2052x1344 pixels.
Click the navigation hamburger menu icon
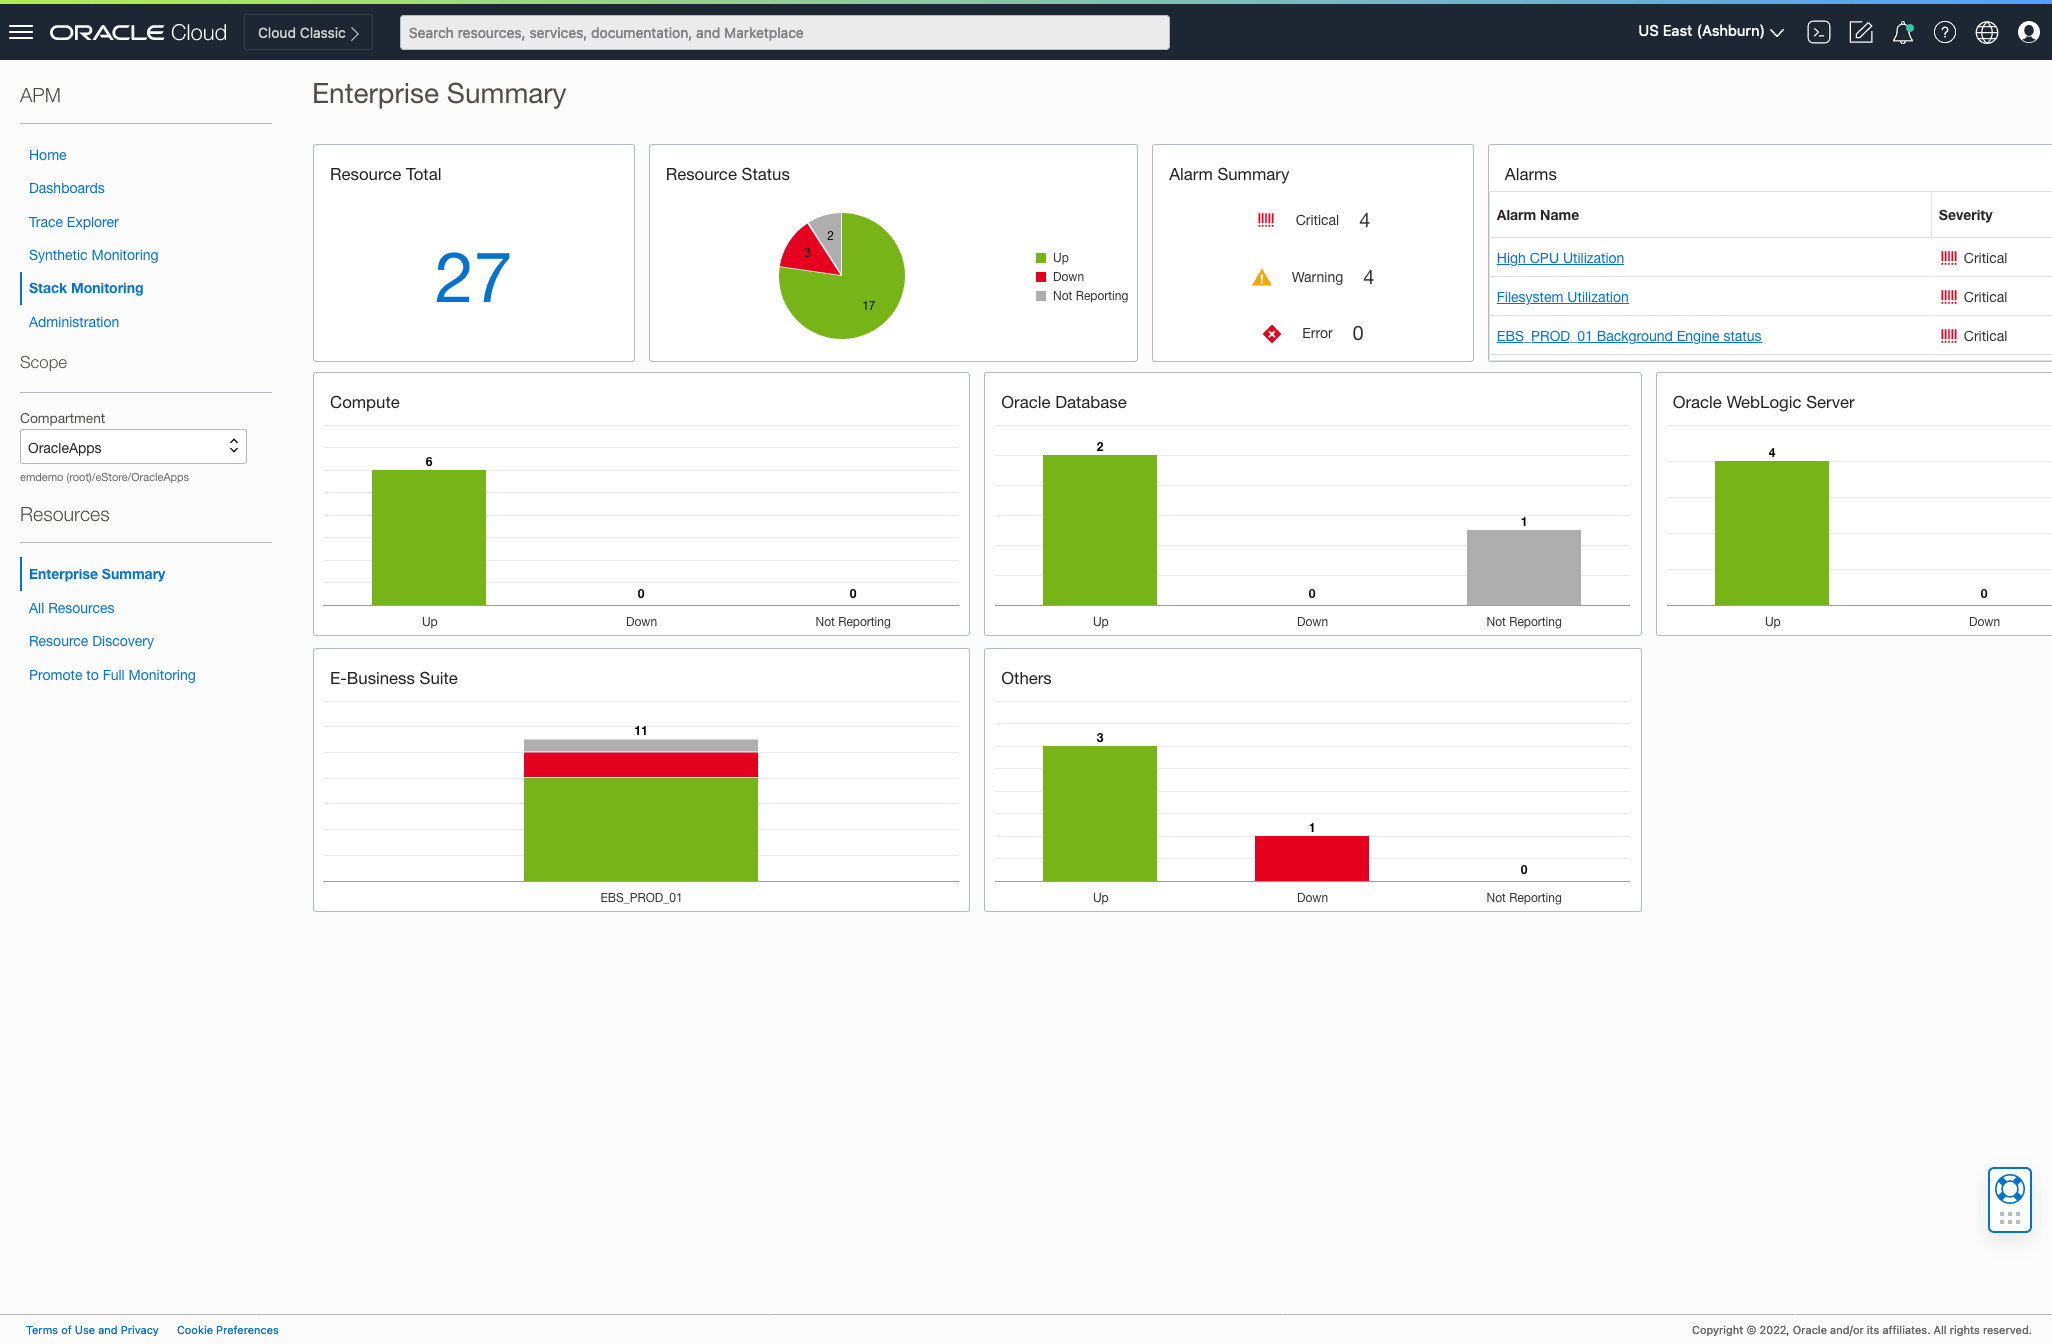21,31
